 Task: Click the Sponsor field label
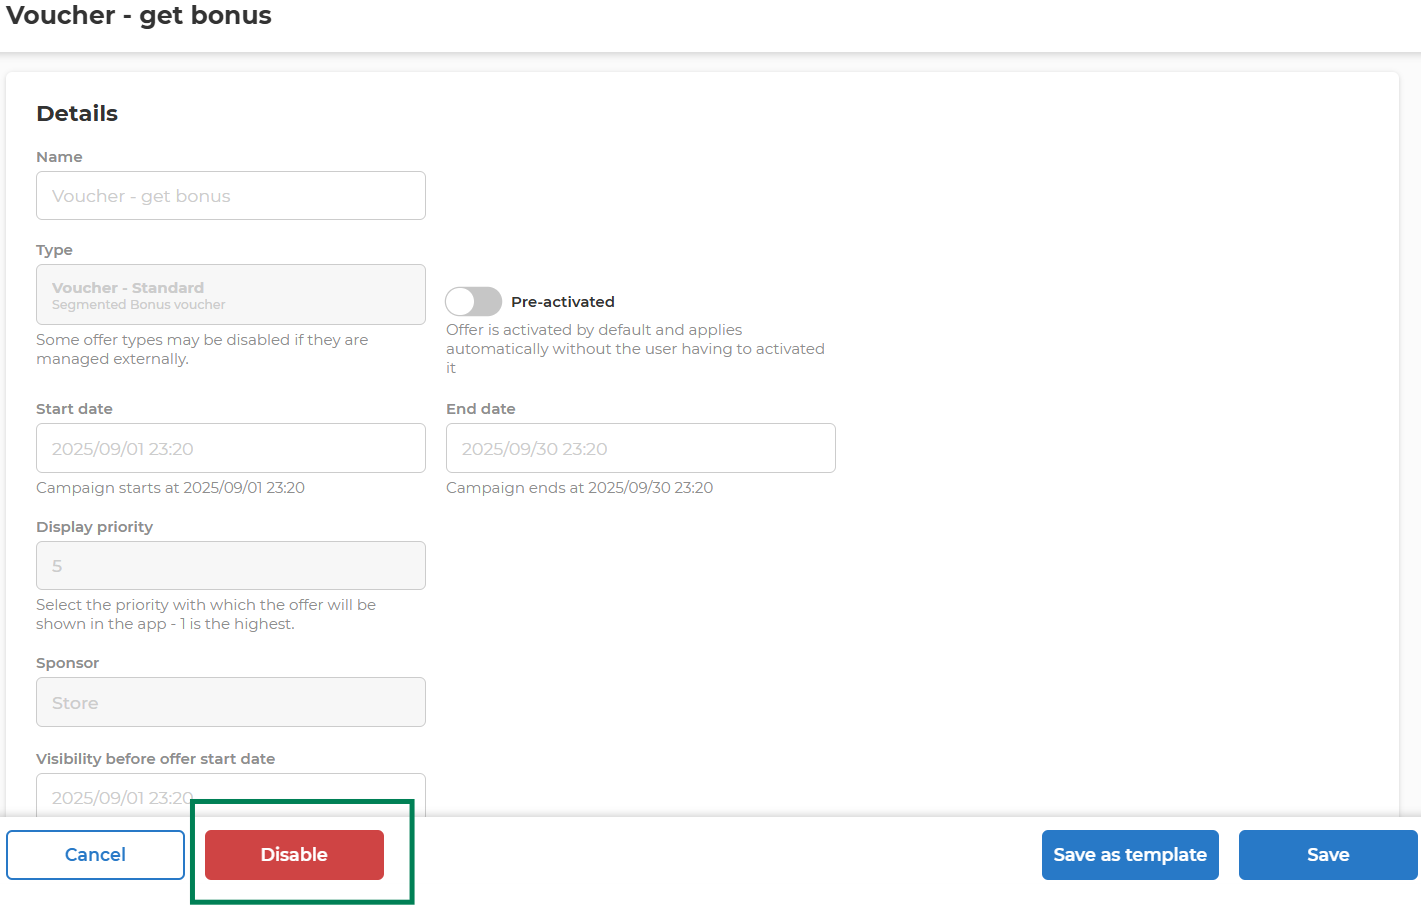(x=67, y=663)
